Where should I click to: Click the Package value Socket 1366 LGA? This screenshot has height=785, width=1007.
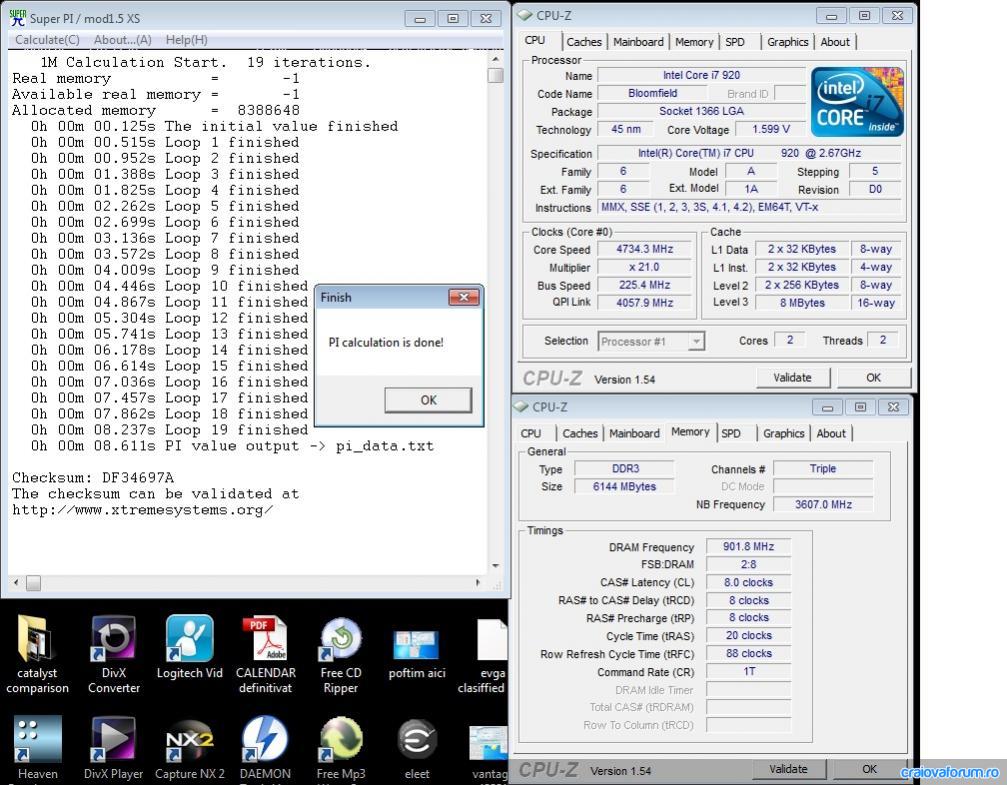click(701, 111)
